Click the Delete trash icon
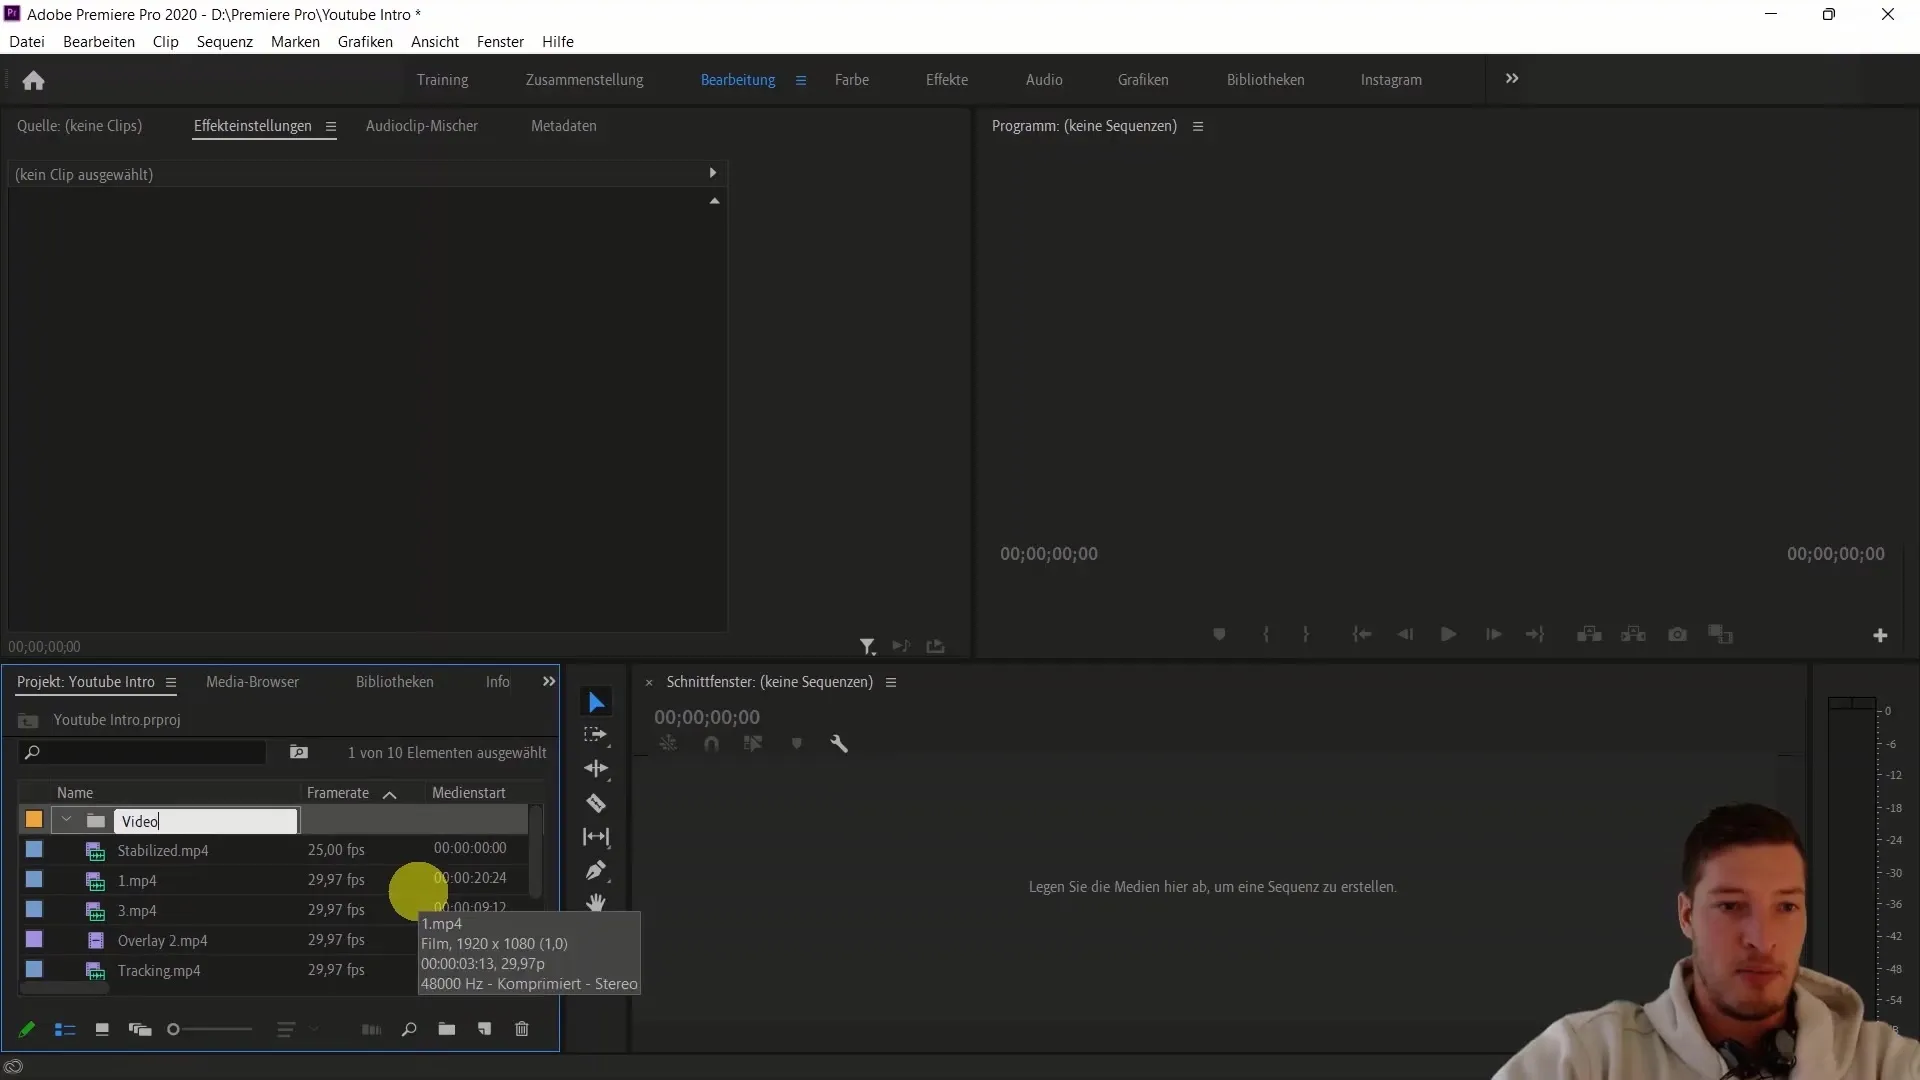This screenshot has width=1920, height=1080. tap(522, 1029)
